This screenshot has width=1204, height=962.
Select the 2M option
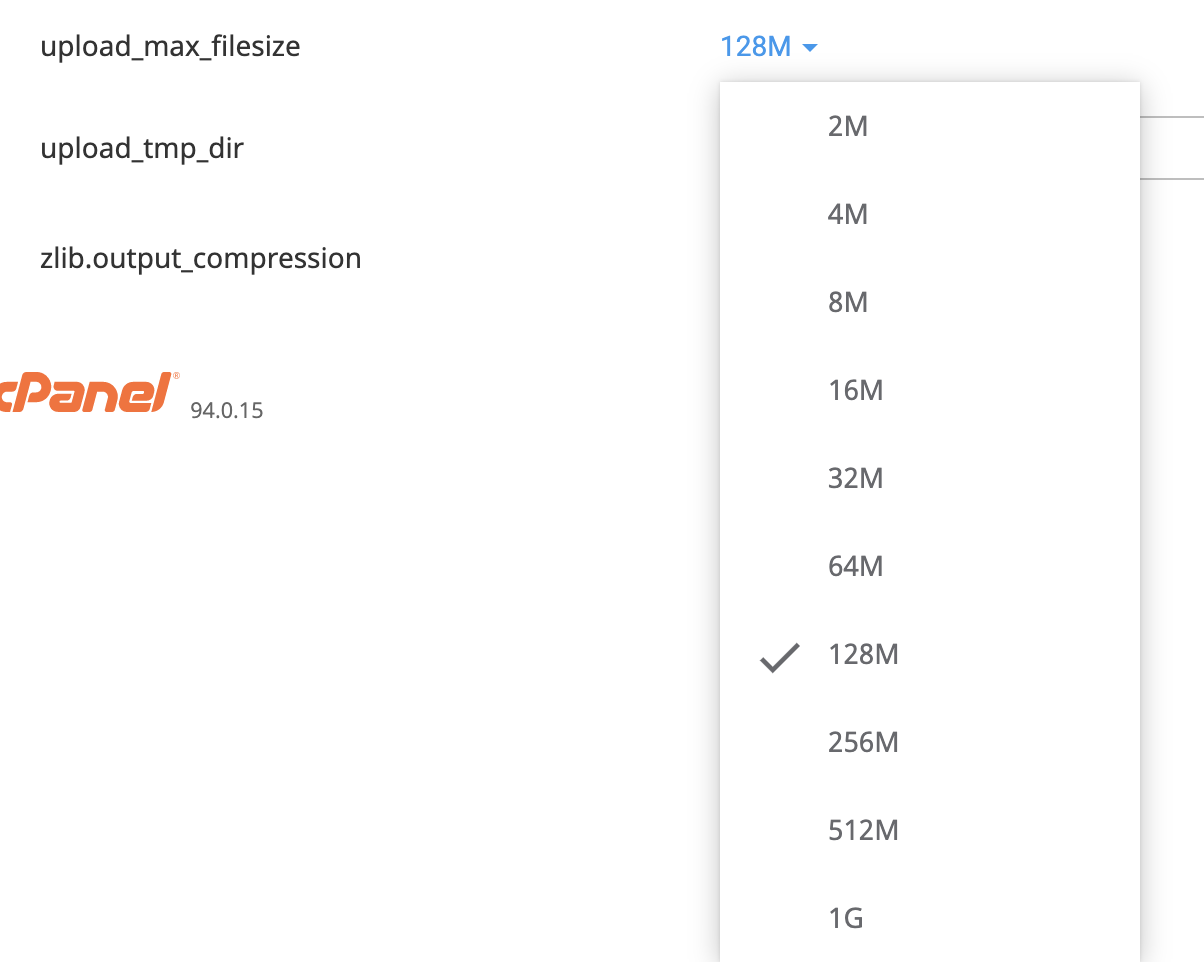point(930,126)
